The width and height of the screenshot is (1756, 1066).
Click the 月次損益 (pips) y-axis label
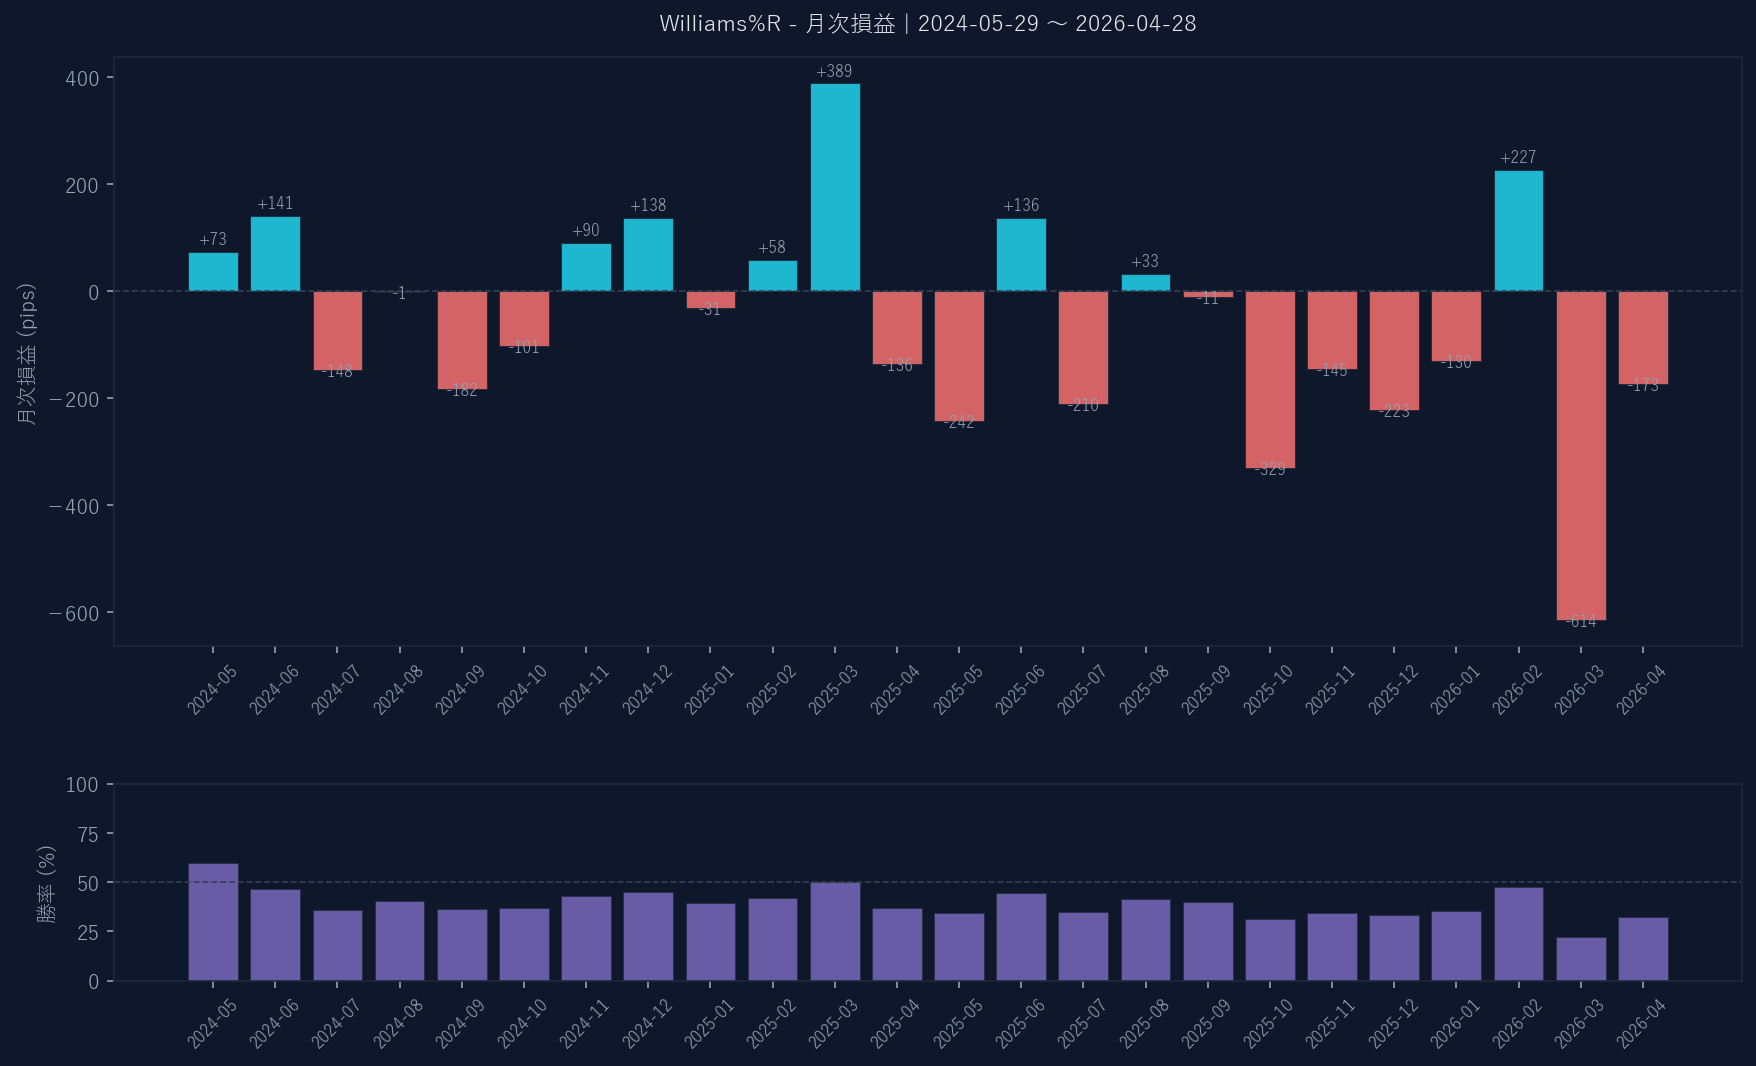pos(27,354)
